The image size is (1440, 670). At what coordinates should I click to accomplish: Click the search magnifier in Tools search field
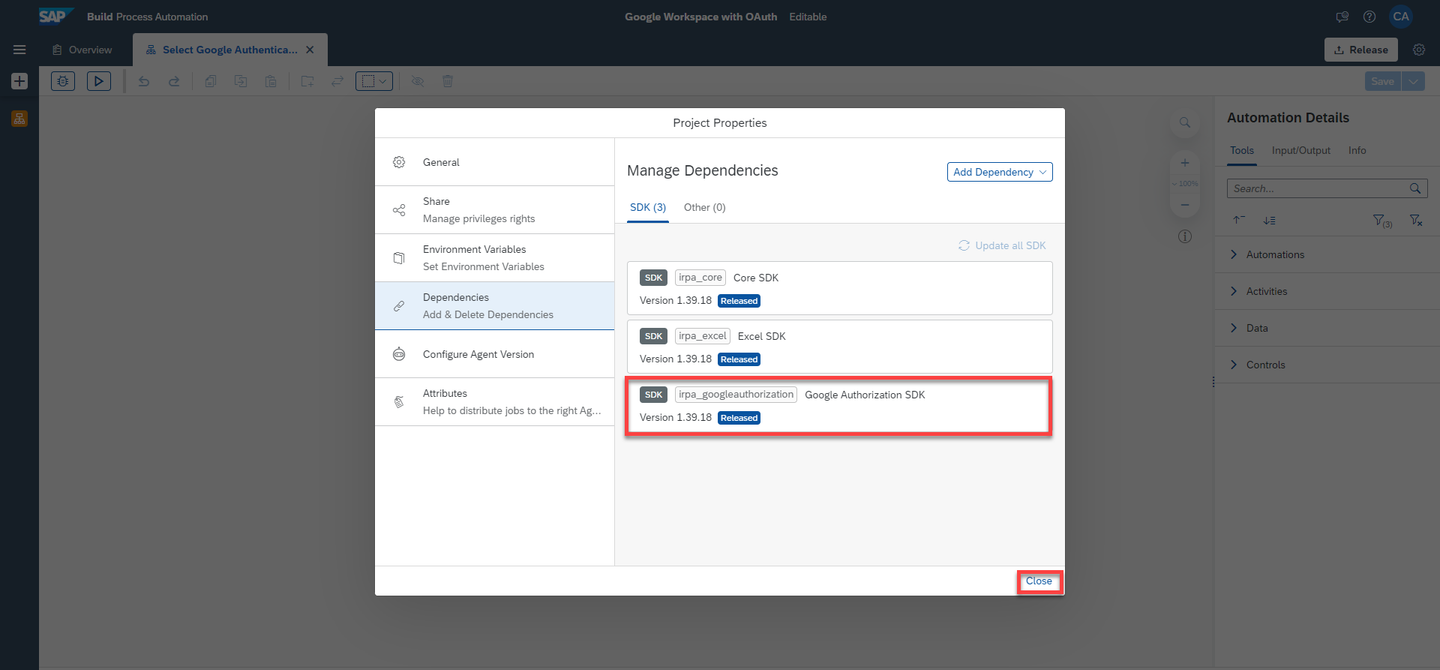point(1415,188)
